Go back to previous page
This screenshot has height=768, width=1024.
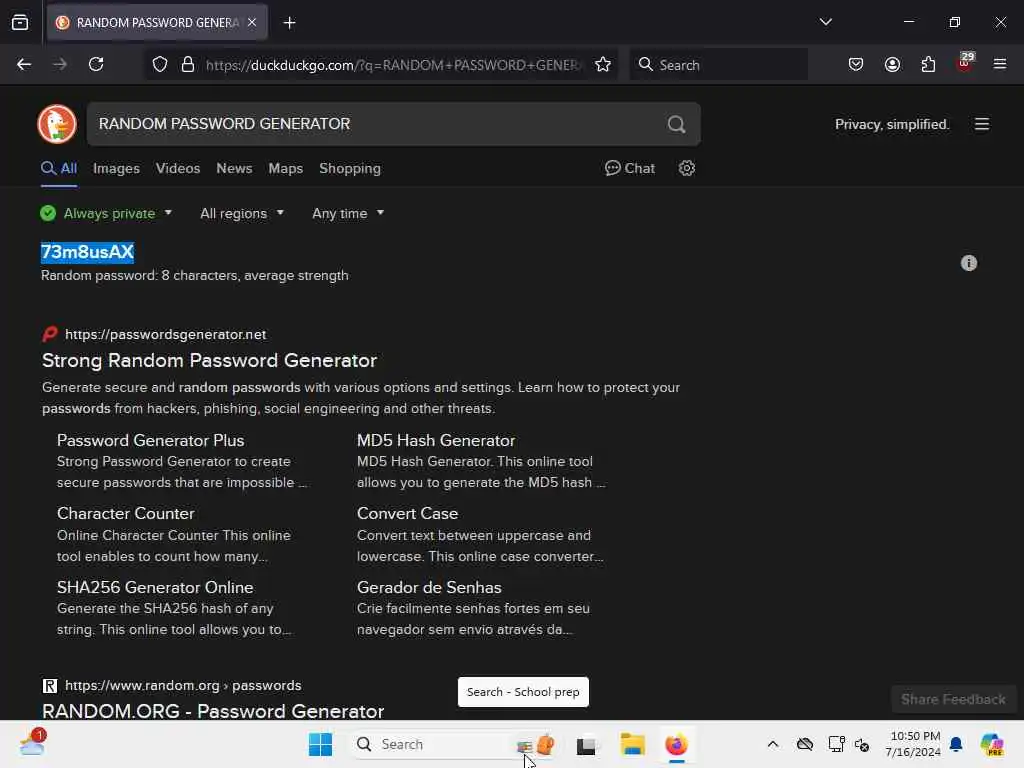[24, 64]
